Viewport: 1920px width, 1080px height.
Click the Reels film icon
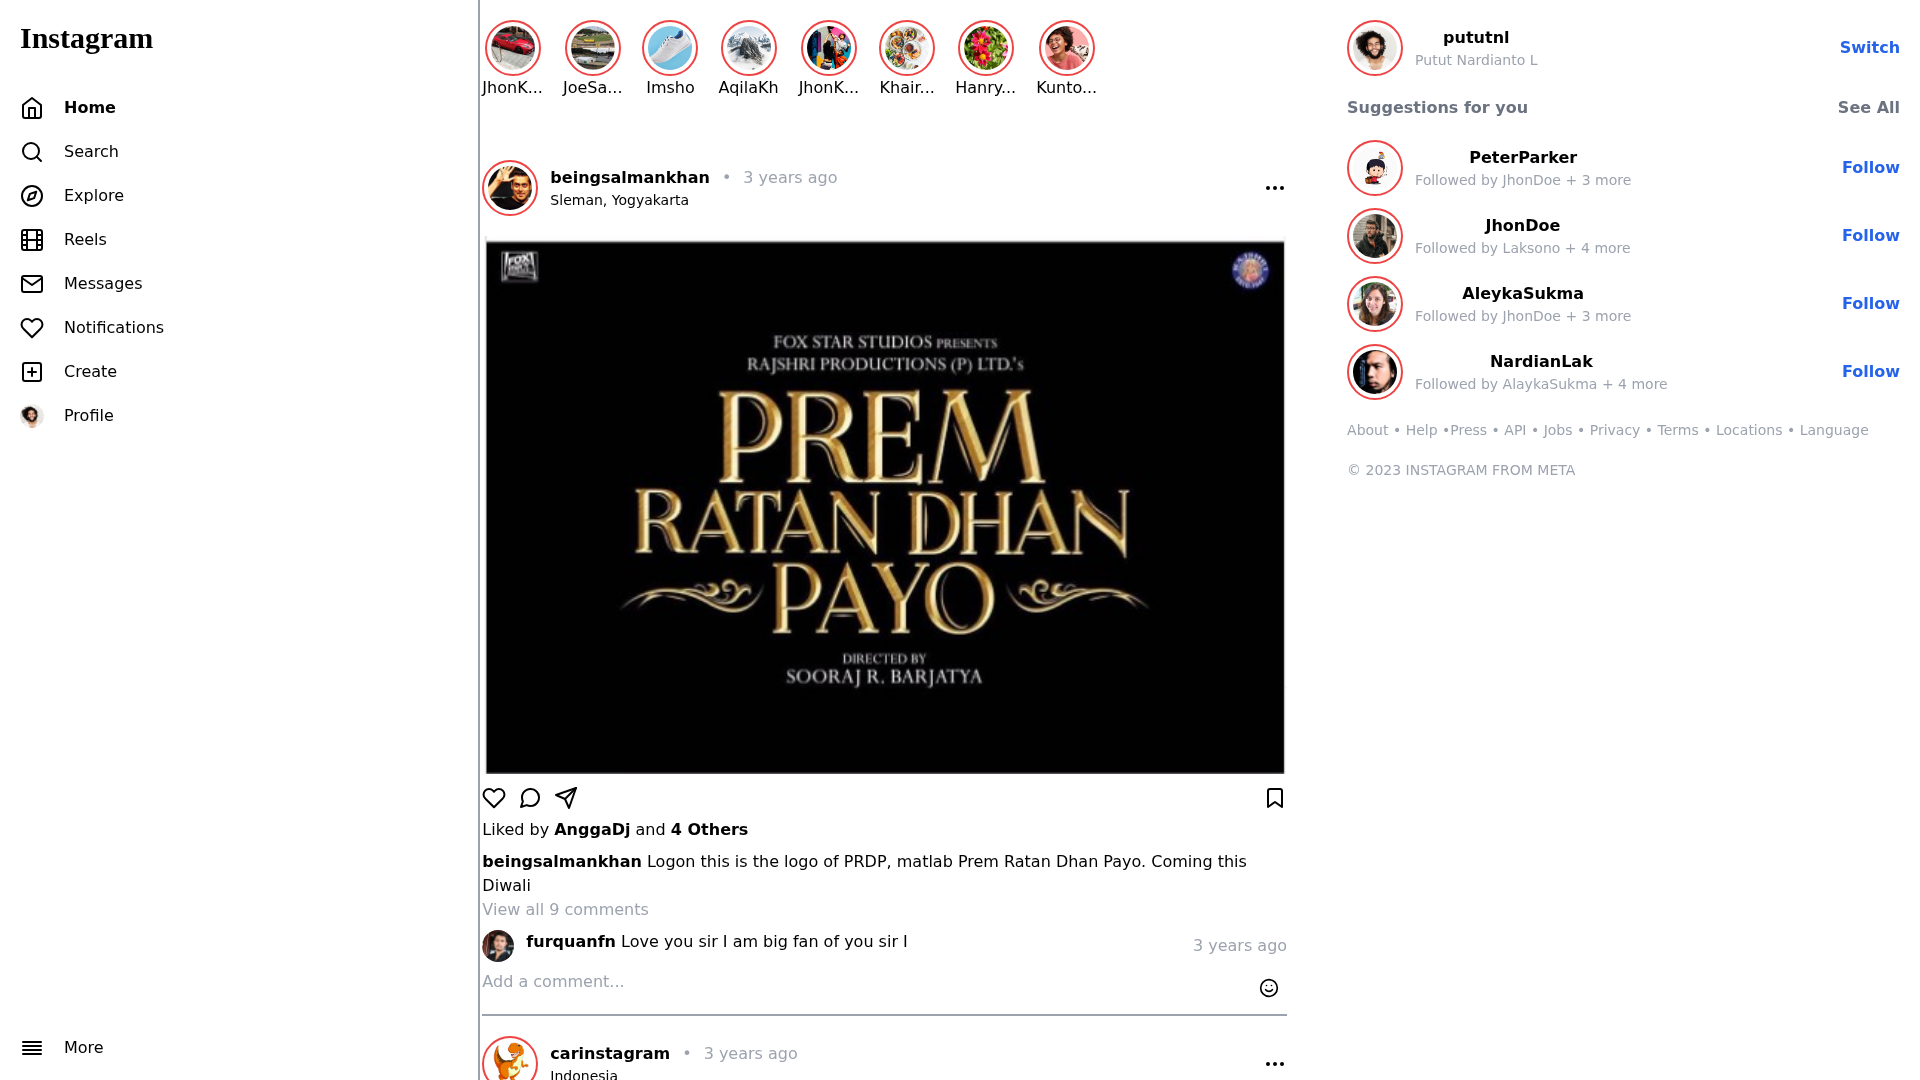click(32, 240)
